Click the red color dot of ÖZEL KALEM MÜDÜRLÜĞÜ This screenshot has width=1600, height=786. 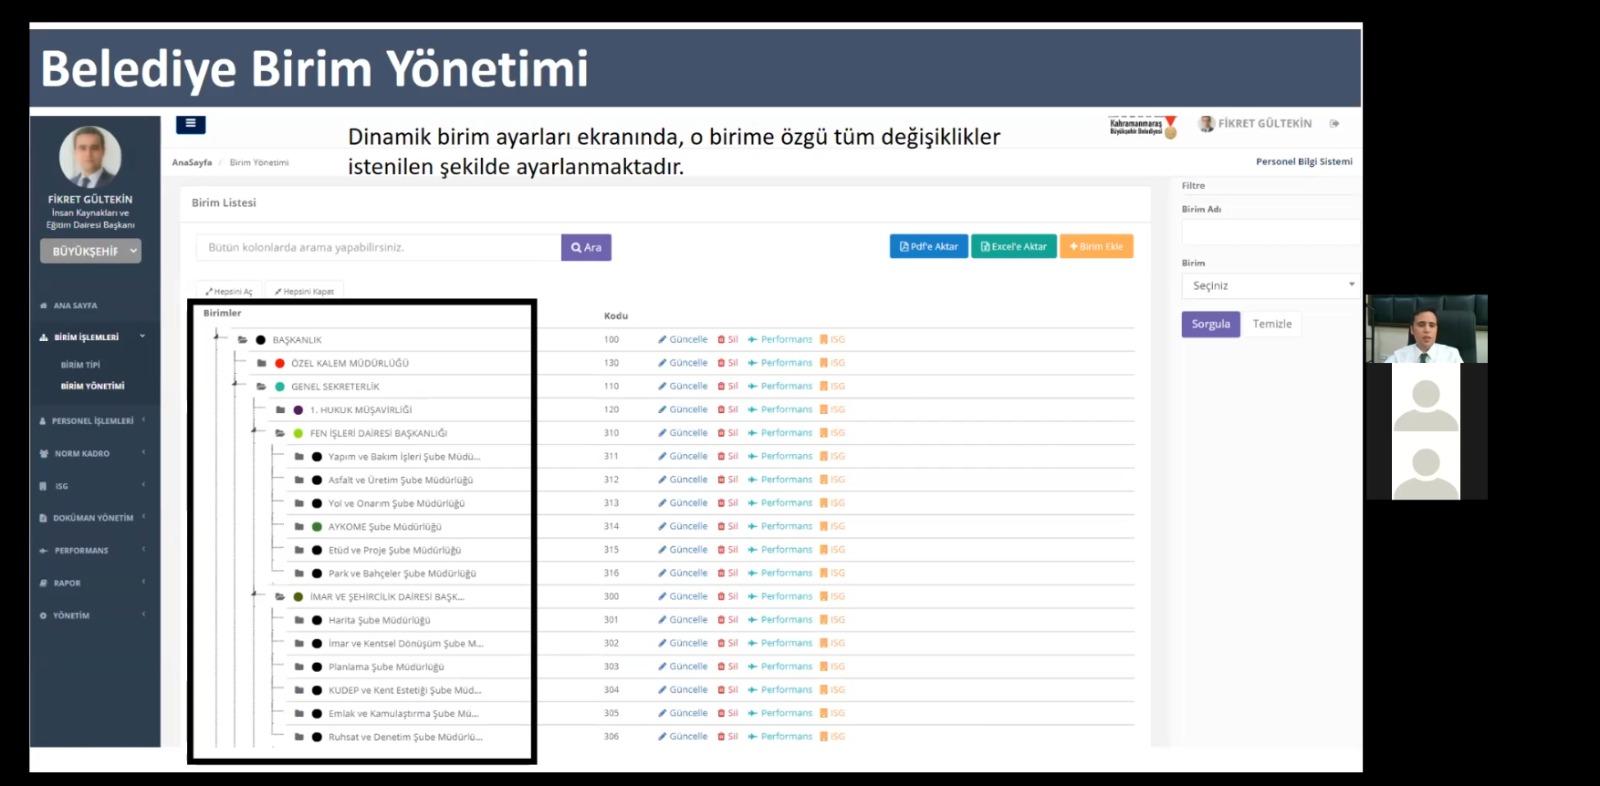[x=280, y=363]
